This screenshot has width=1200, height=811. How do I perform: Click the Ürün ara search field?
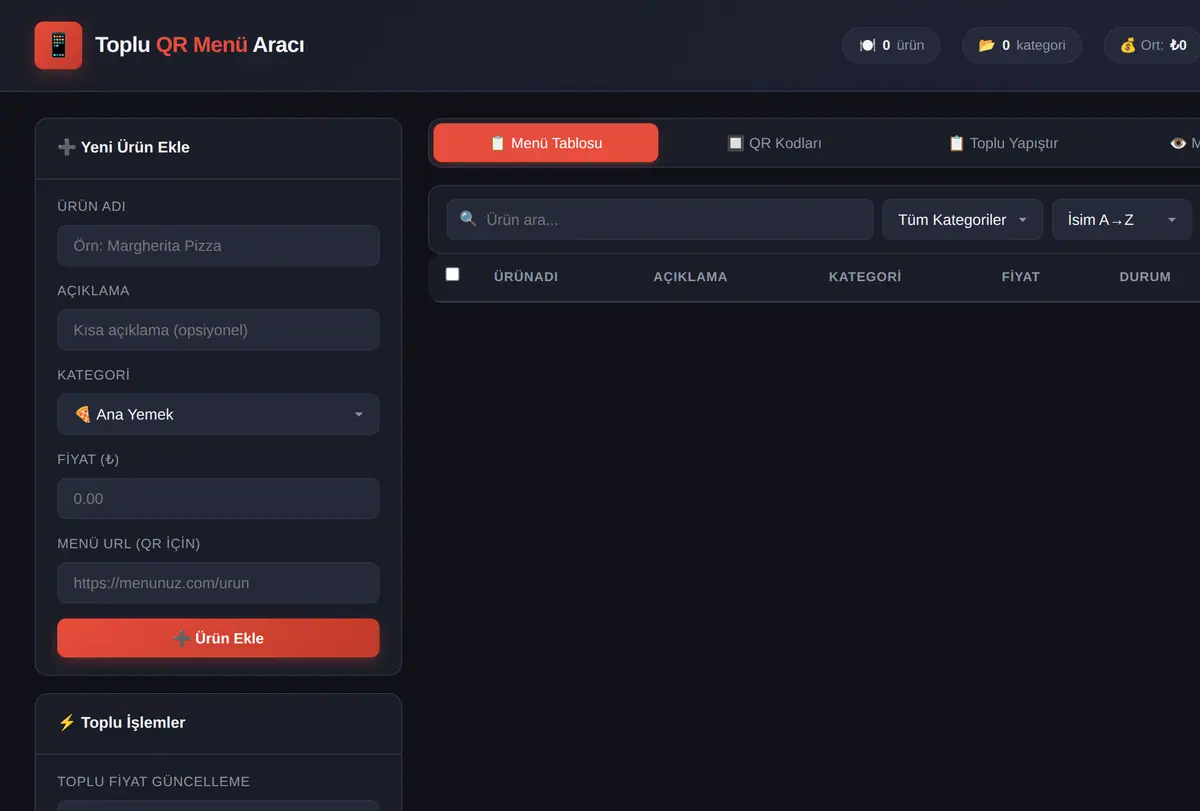660,219
